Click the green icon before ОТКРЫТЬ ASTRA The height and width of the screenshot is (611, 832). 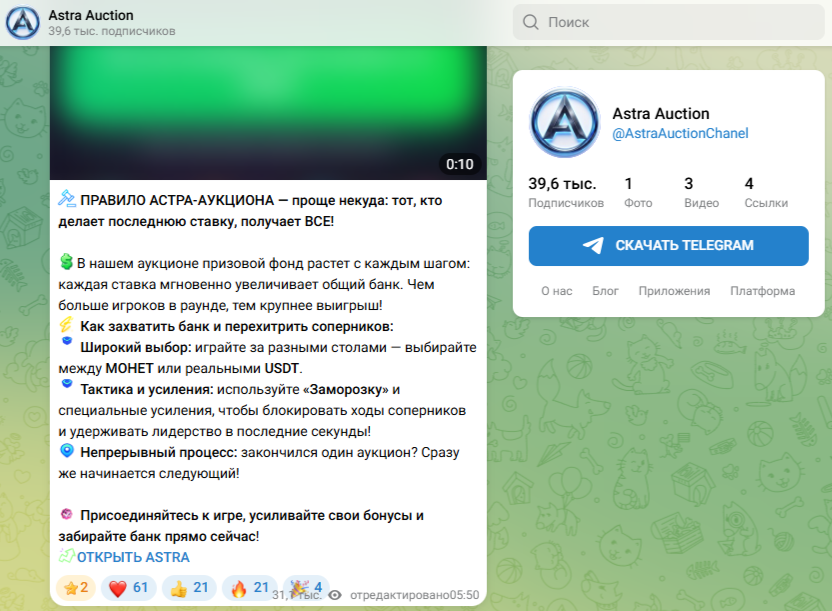pos(67,555)
